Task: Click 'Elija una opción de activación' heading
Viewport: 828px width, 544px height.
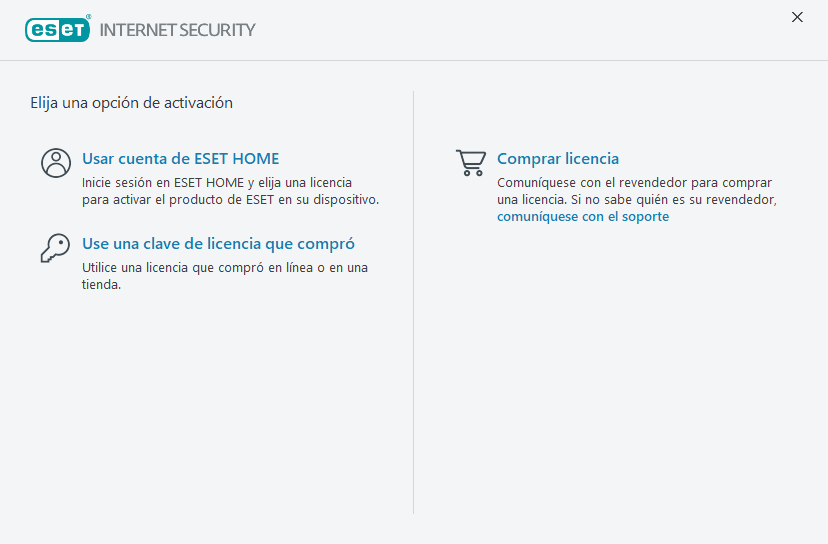Action: pos(131,102)
